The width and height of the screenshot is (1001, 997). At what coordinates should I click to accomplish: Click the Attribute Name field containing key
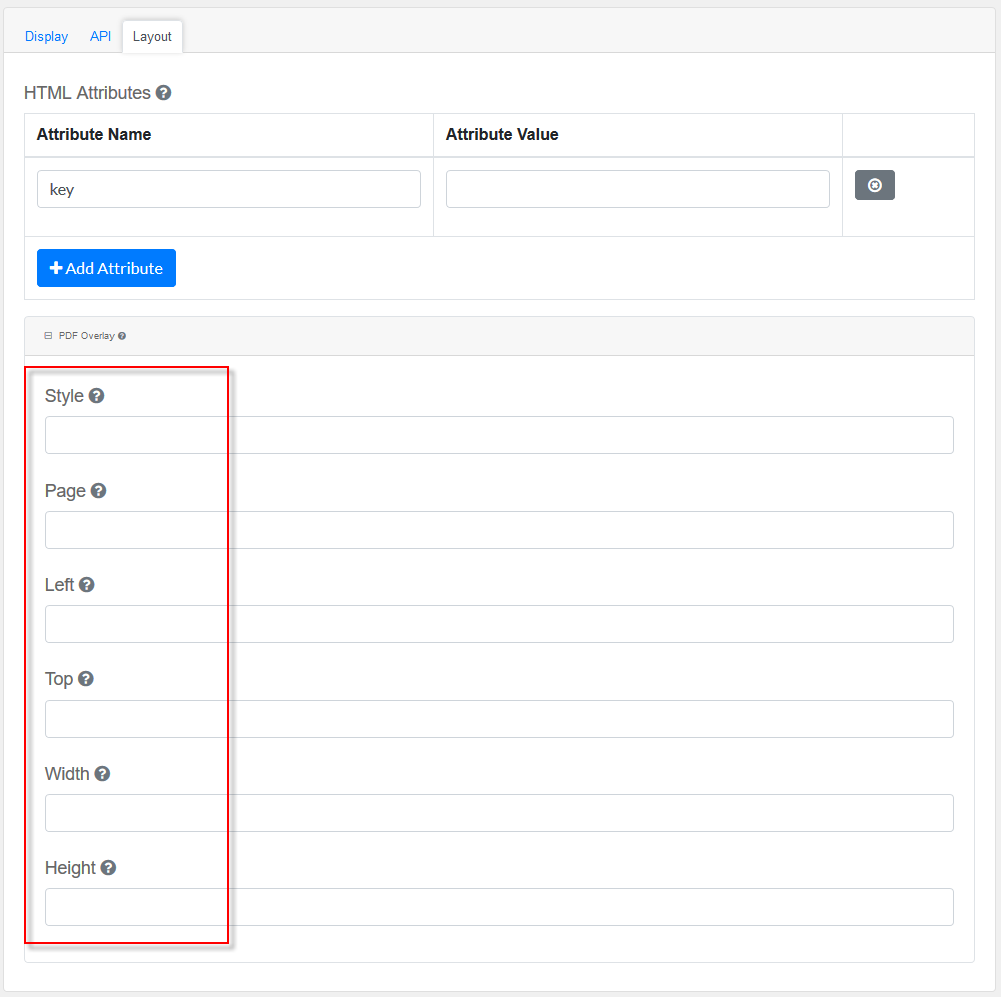[x=228, y=189]
